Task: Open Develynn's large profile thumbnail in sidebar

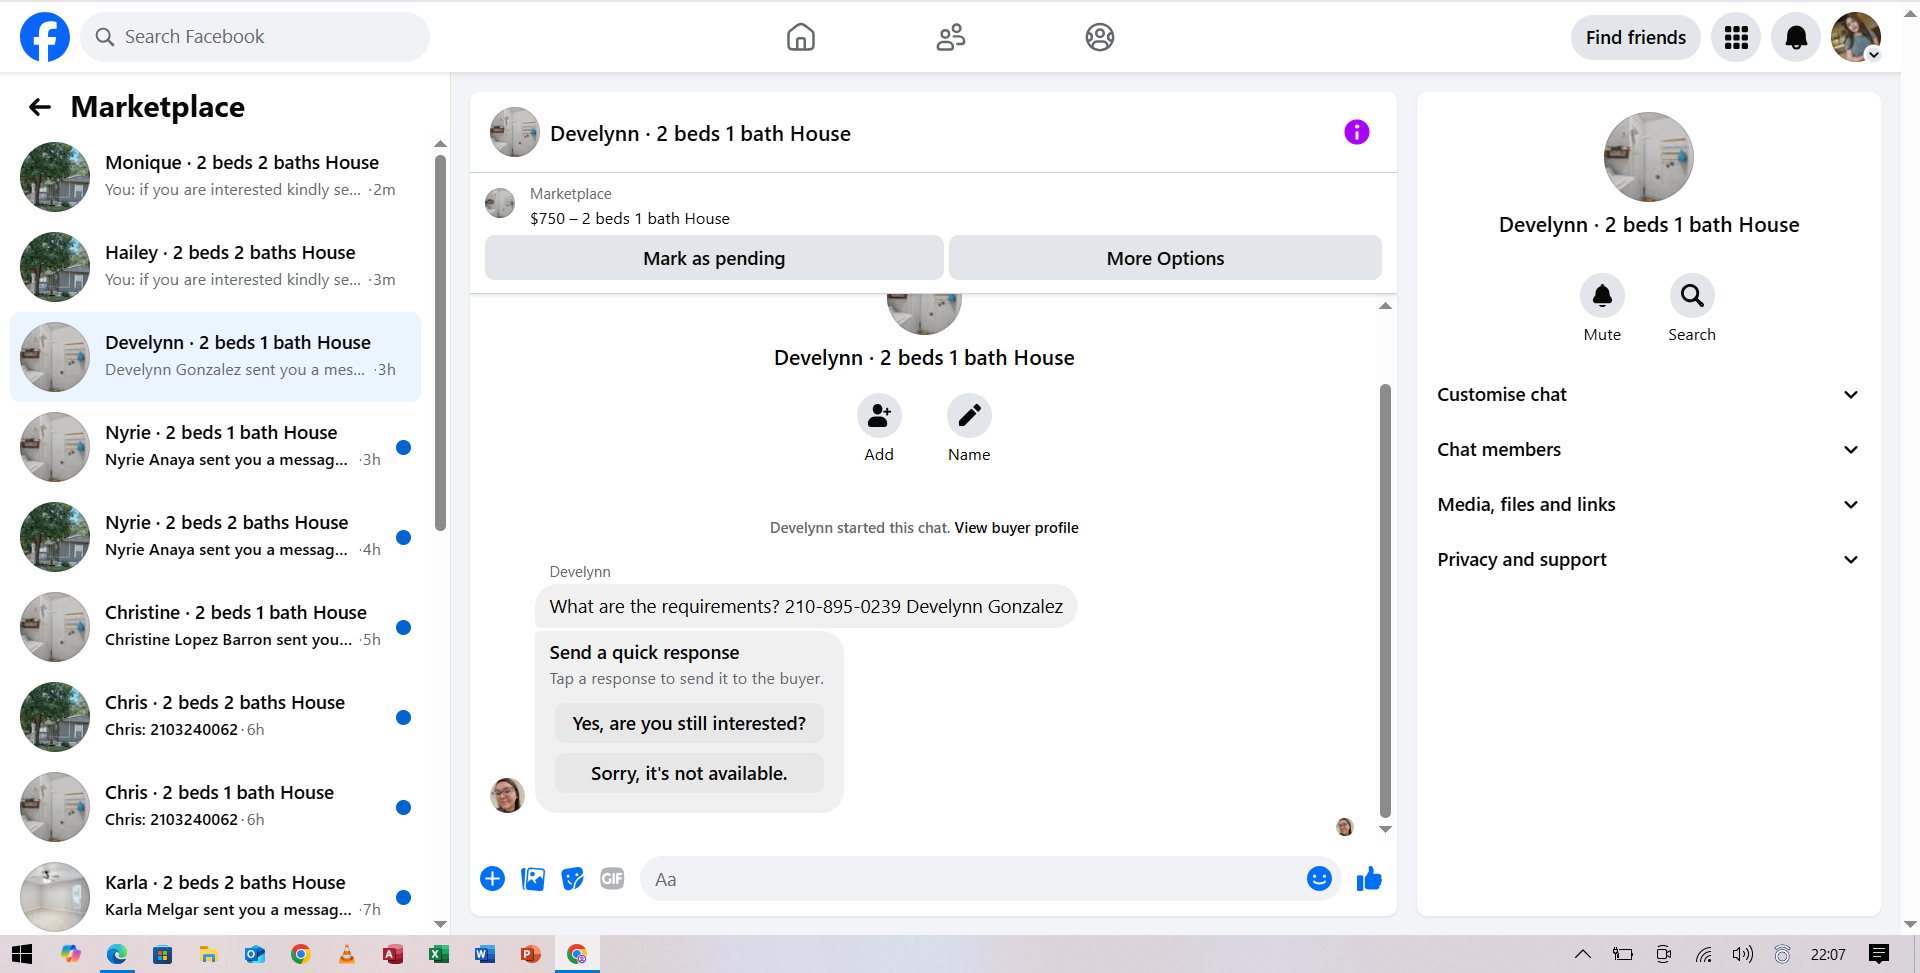Action: point(1648,157)
